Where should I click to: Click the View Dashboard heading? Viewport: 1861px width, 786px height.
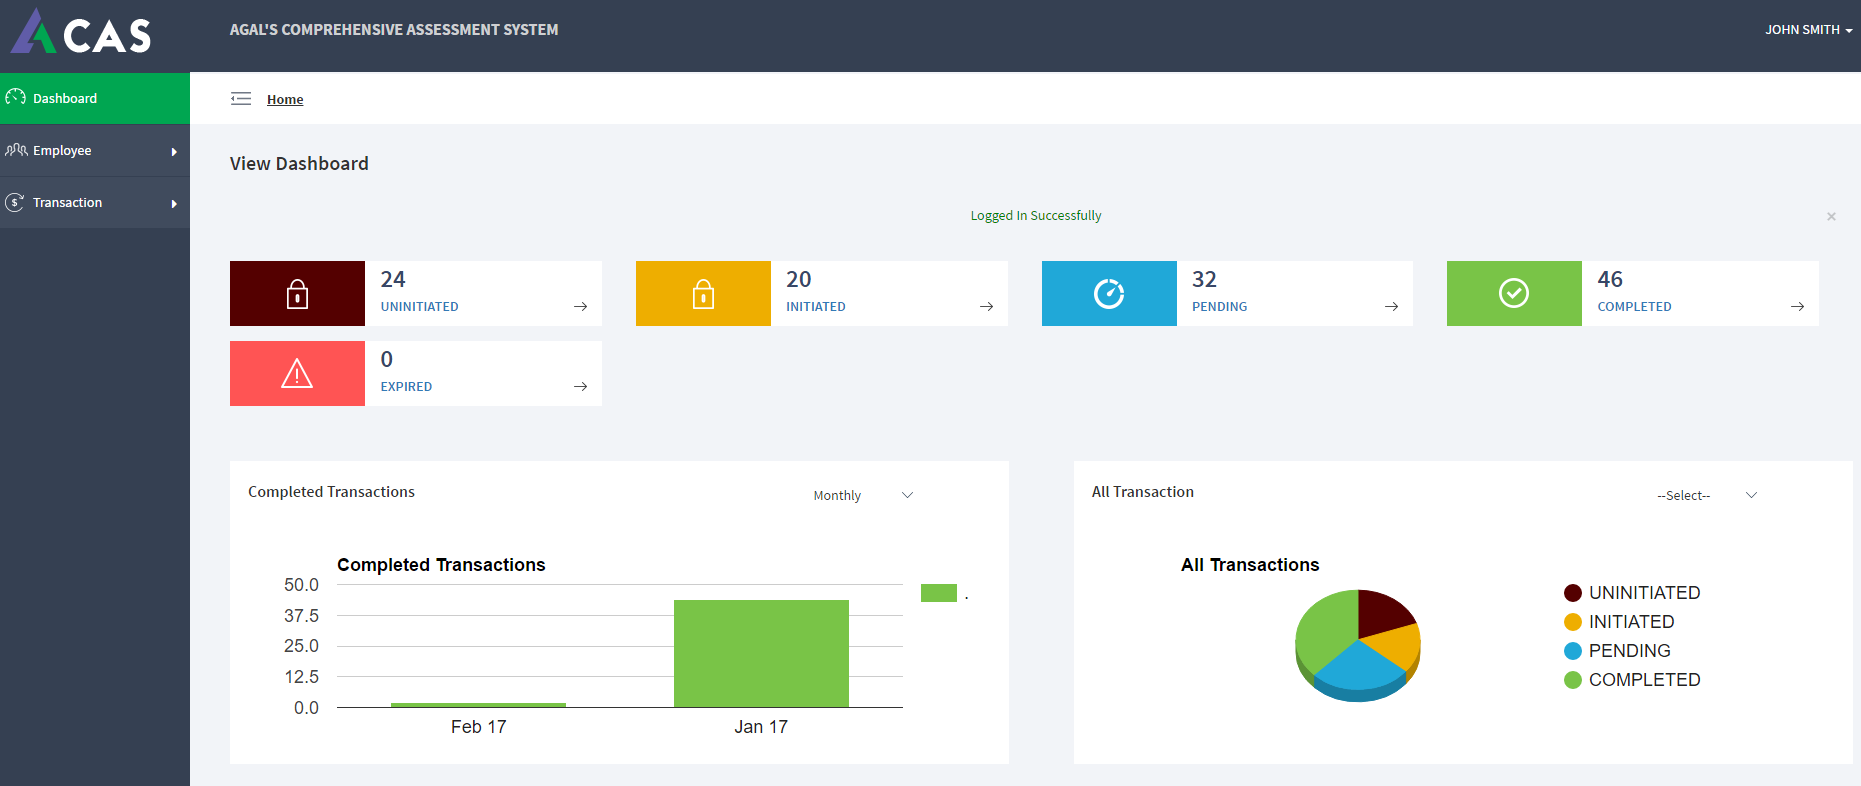[299, 163]
